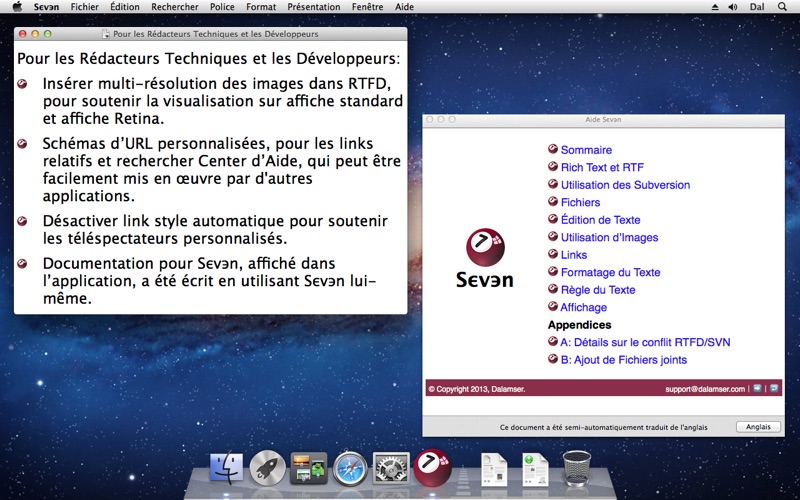Open the Dal user menu in the menu bar
The width and height of the screenshot is (800, 500).
coord(757,7)
